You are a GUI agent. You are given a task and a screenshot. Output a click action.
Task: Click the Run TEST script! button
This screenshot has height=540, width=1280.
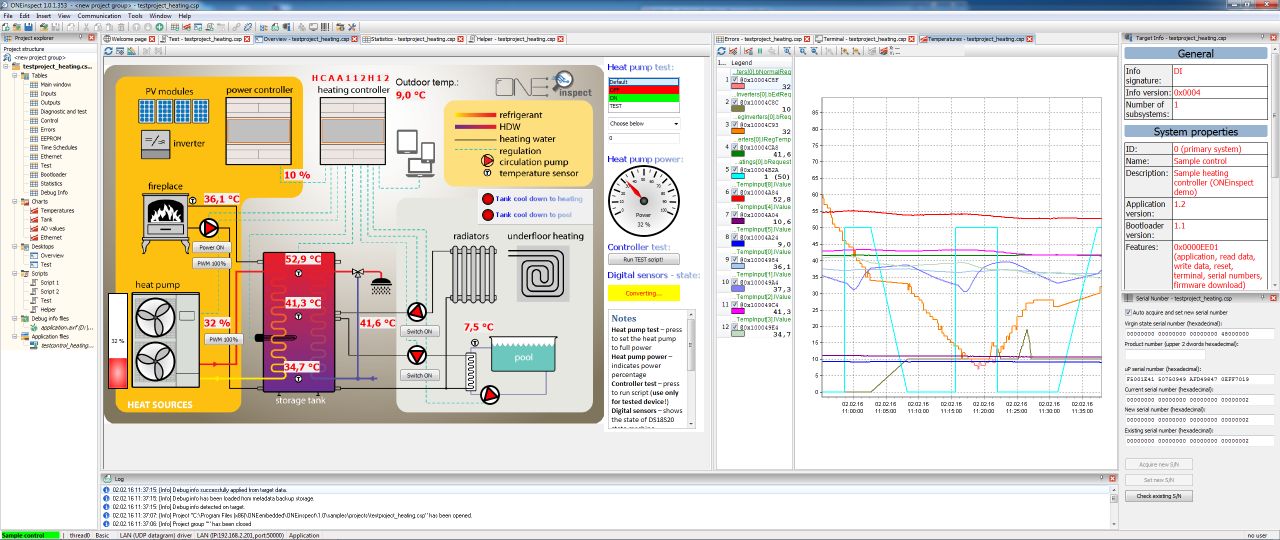click(643, 259)
